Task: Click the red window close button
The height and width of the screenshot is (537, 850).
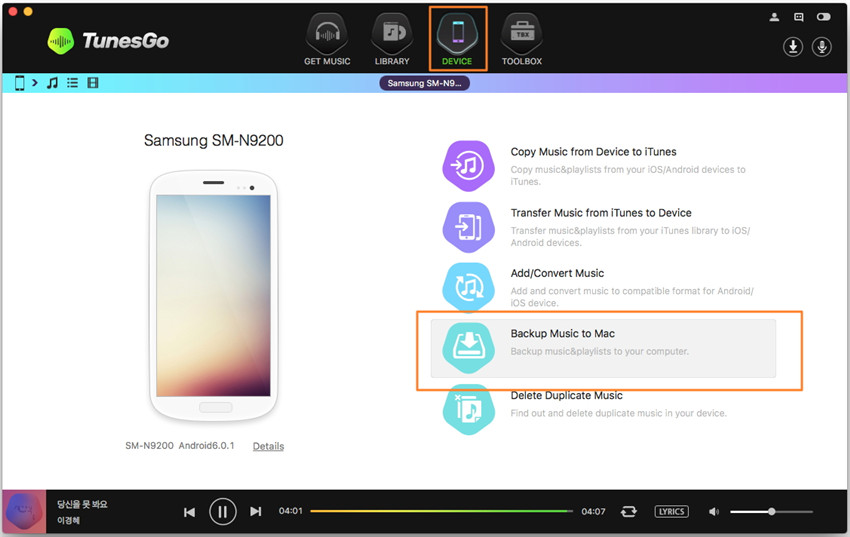Action: [x=13, y=11]
